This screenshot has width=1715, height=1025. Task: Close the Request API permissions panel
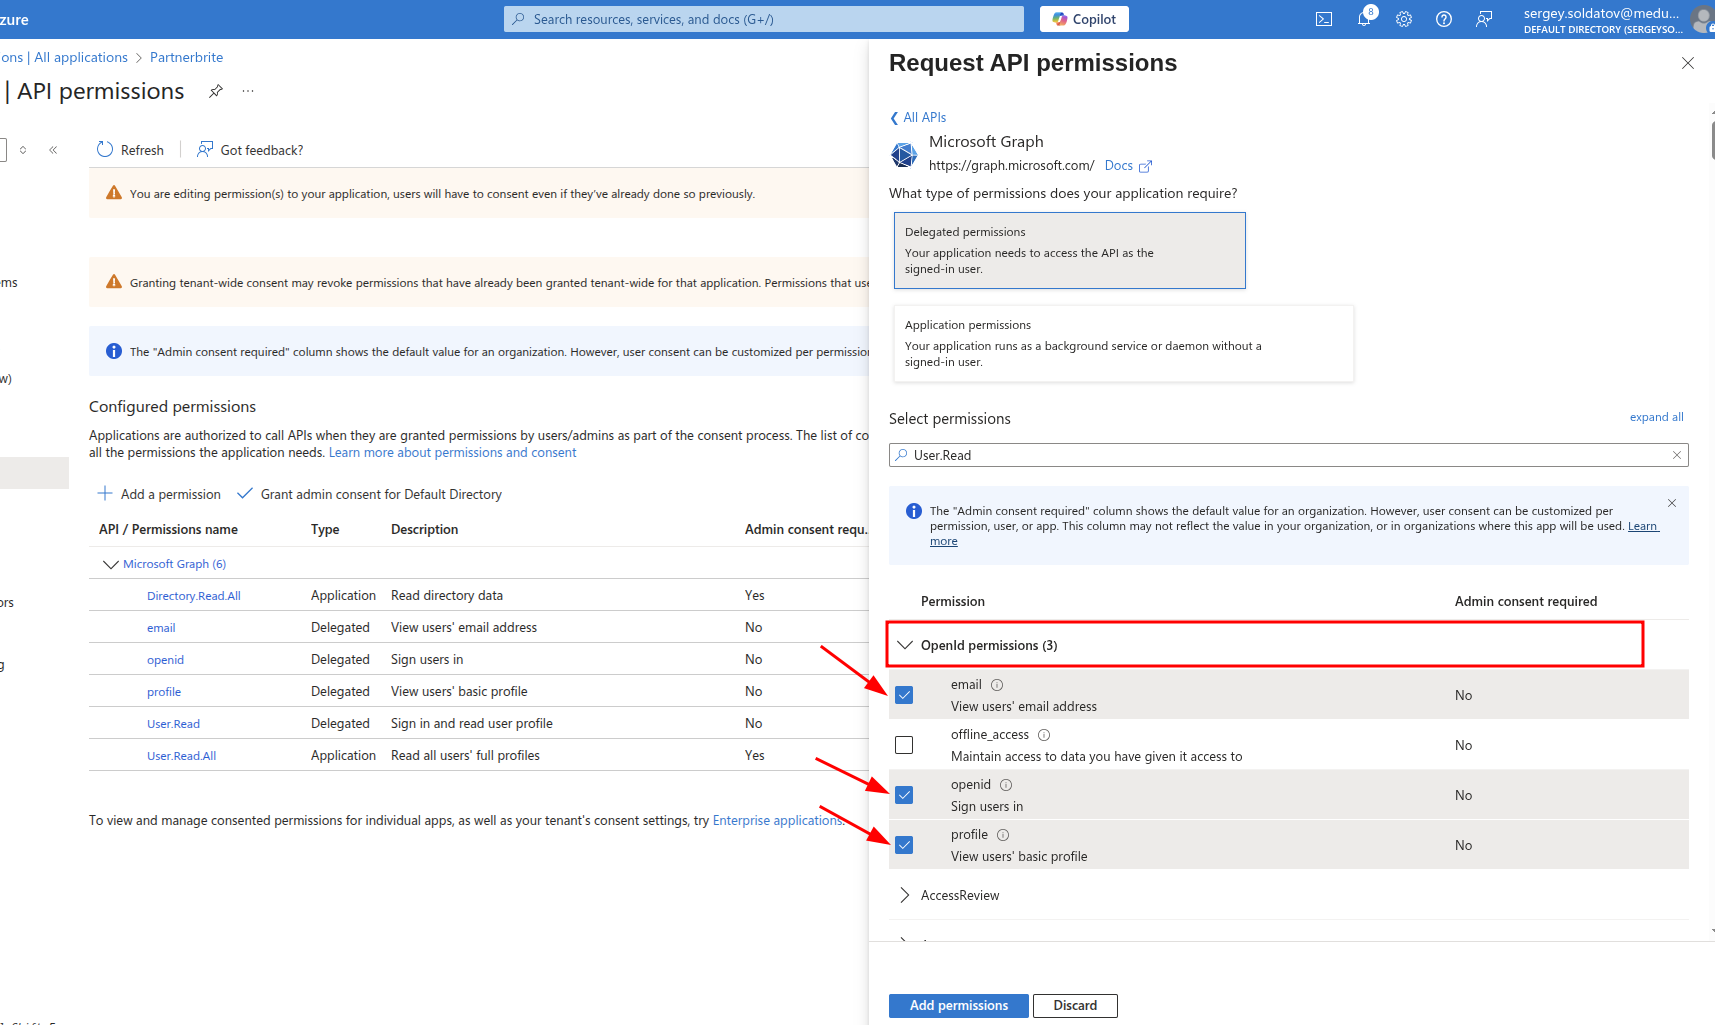tap(1688, 63)
